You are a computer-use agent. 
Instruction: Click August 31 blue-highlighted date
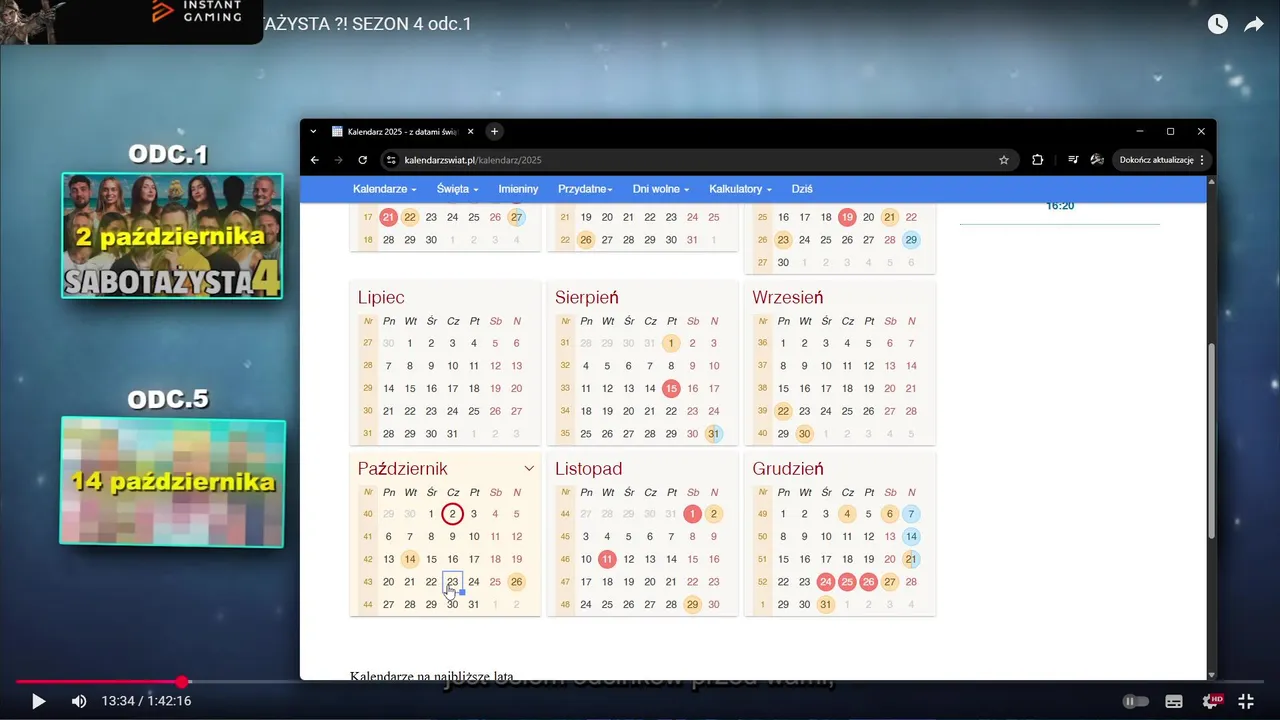(713, 433)
